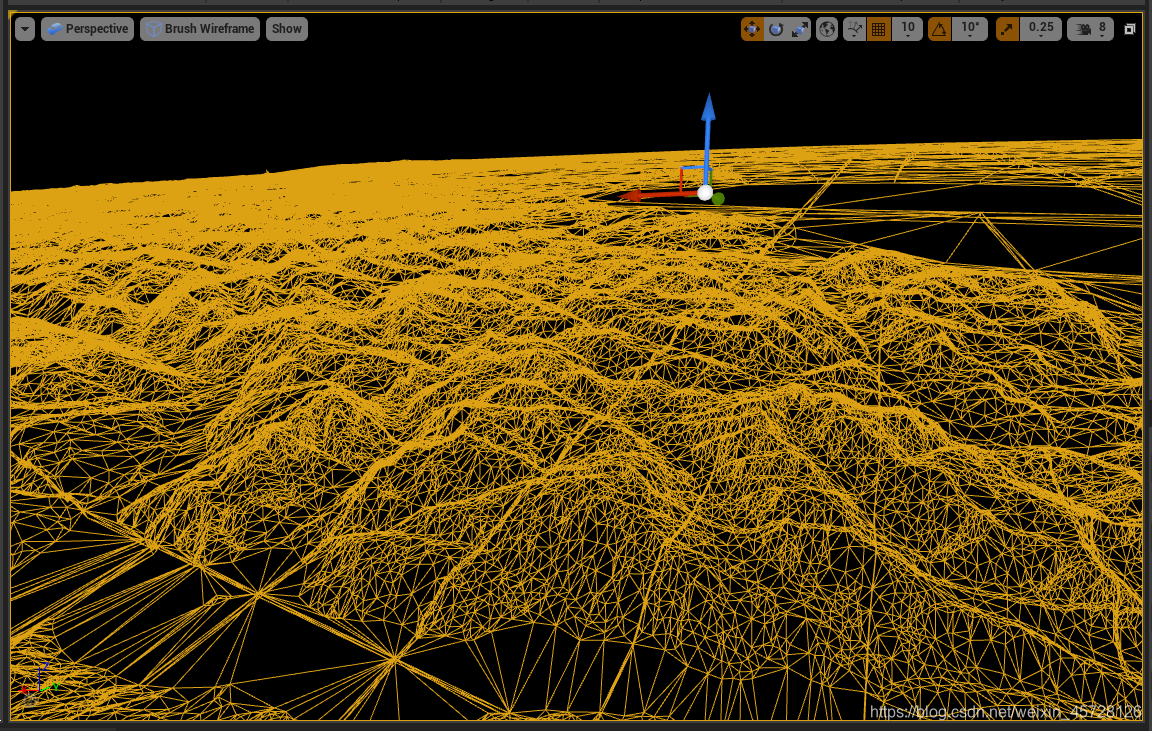Click the green Y-axis handle of gizmo
1152x731 pixels.
coord(719,198)
